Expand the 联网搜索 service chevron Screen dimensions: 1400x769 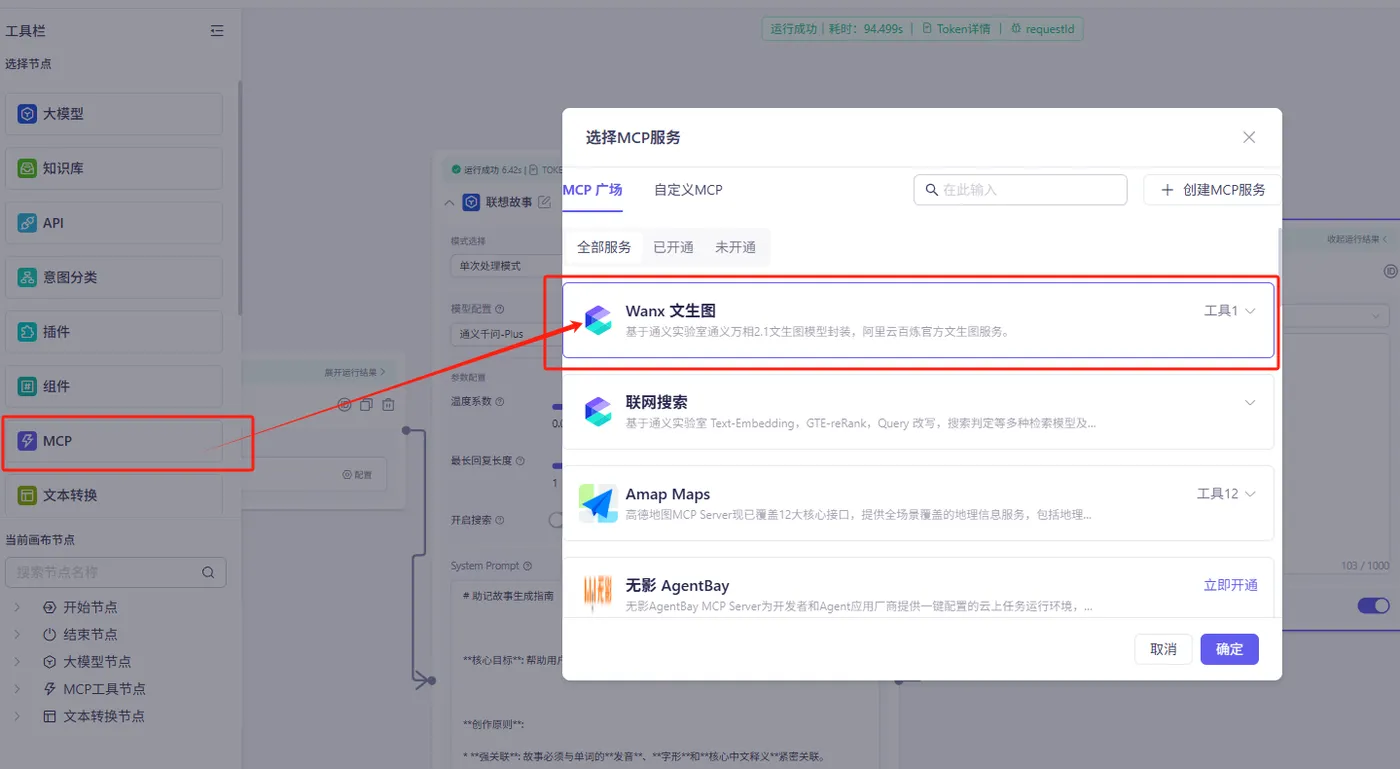[1250, 402]
